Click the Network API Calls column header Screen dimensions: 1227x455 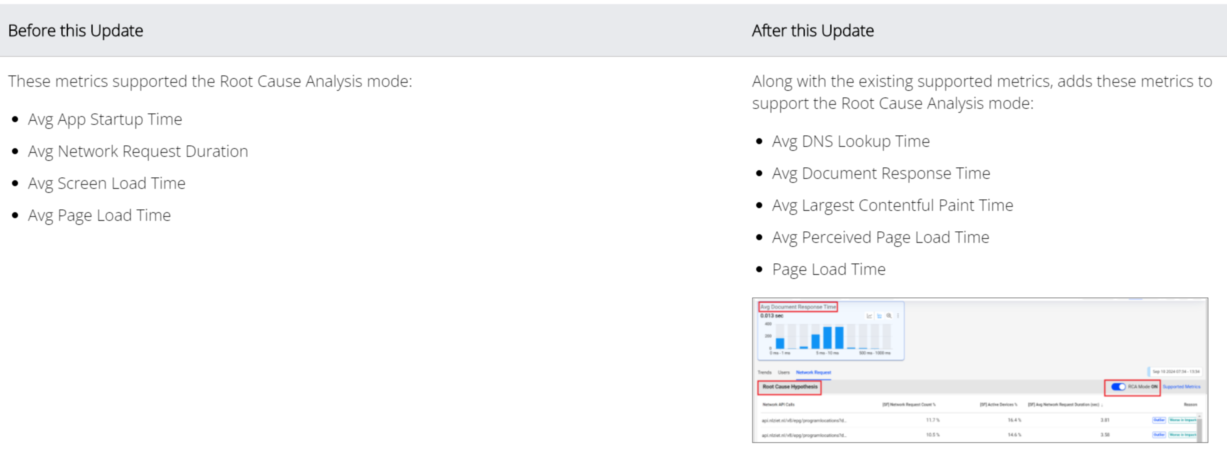[x=778, y=405]
